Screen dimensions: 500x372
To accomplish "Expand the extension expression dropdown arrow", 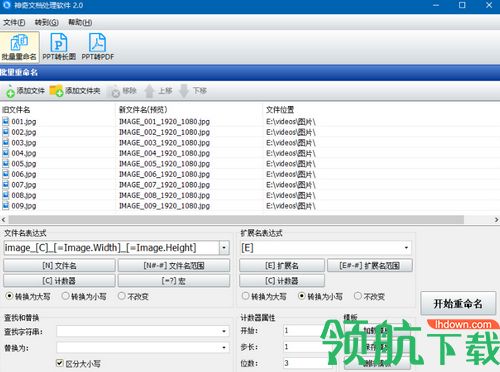I will (406, 248).
